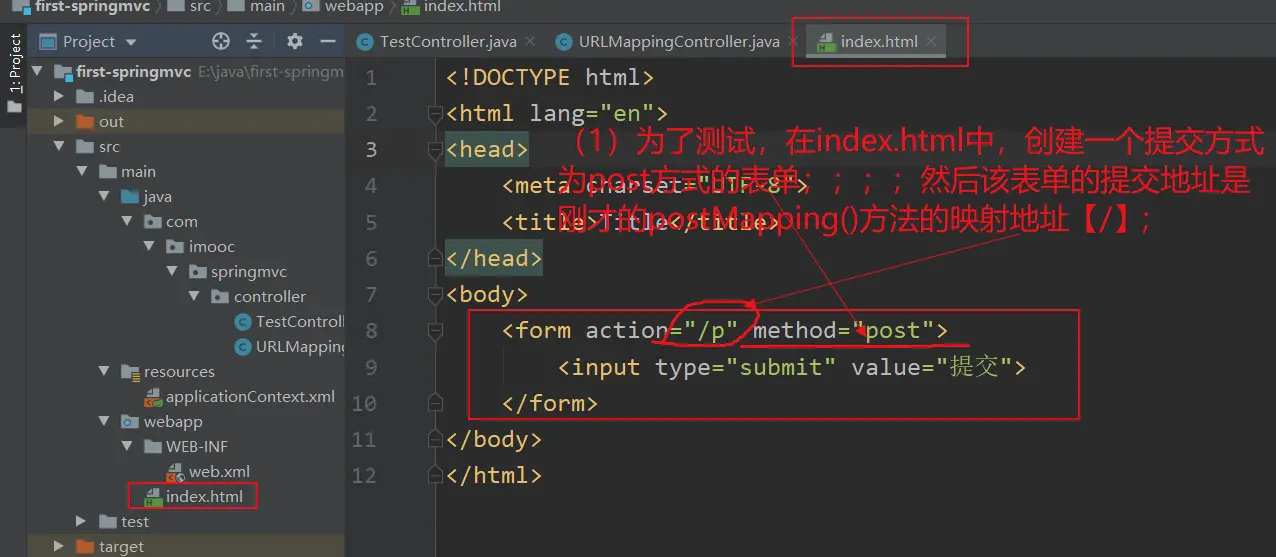Click the closing </body> tag
Viewport: 1276px width, 557px height.
(494, 439)
